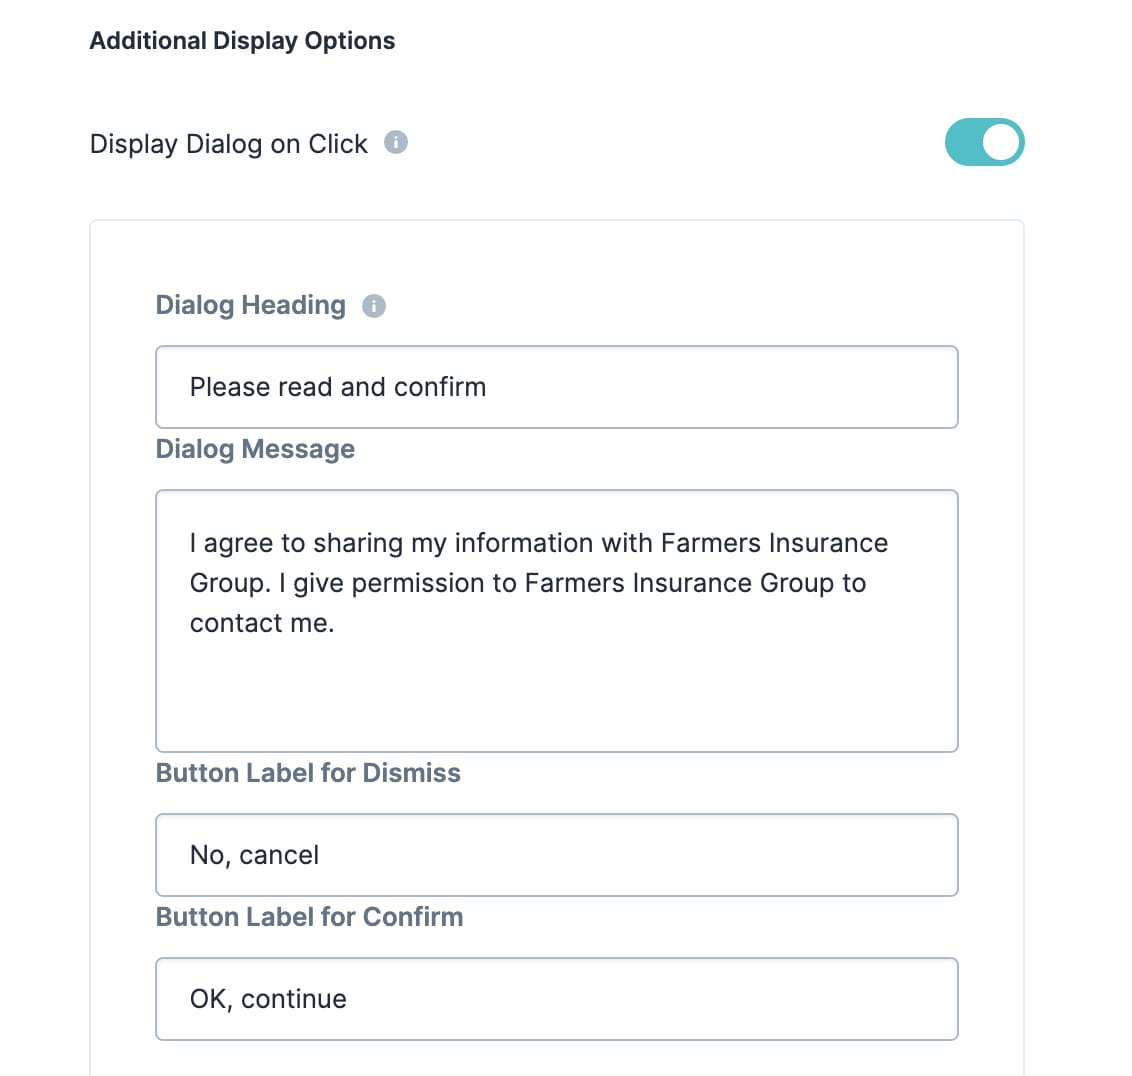Disable the Display Dialog on Click toggle

click(984, 142)
